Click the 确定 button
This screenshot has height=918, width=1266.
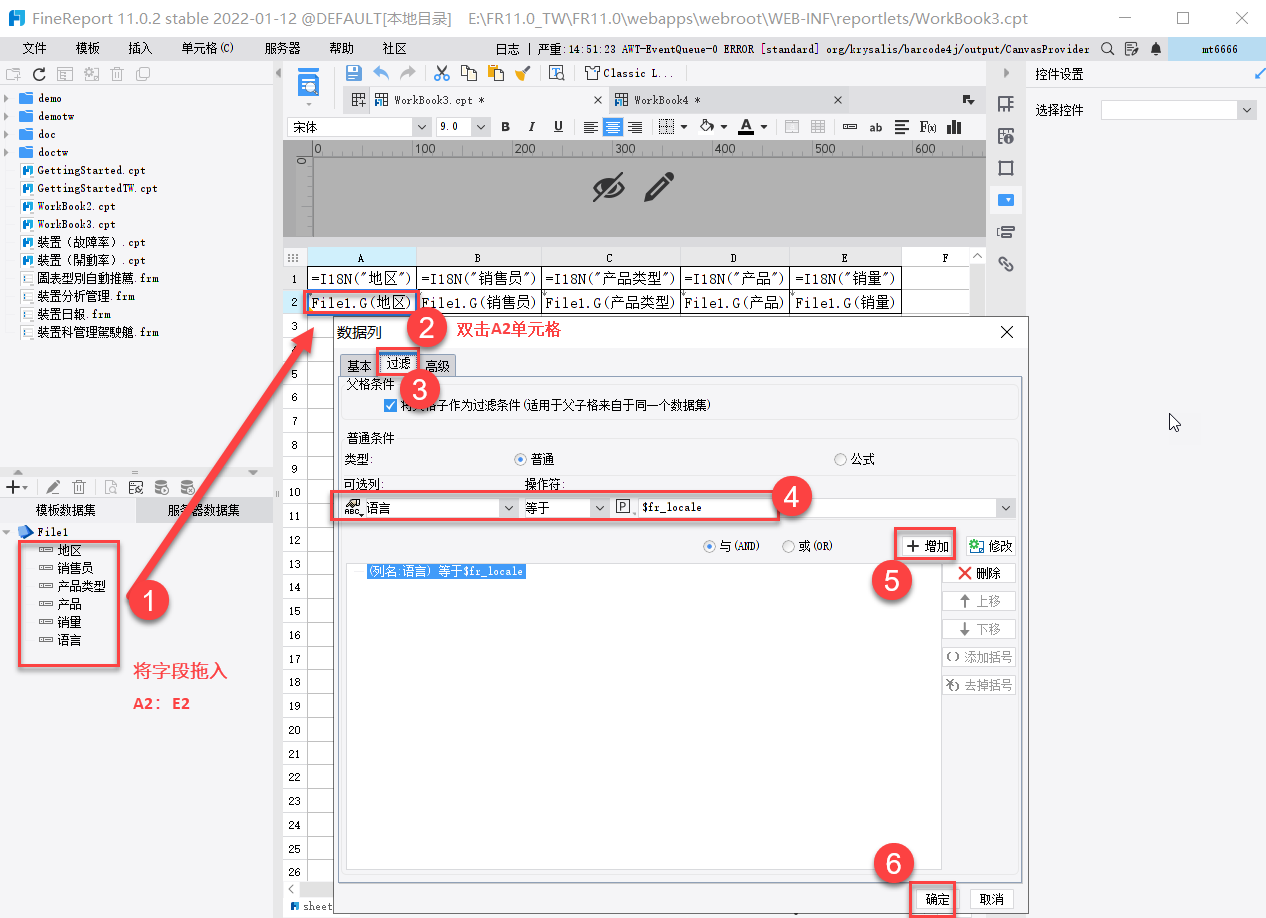(x=937, y=899)
